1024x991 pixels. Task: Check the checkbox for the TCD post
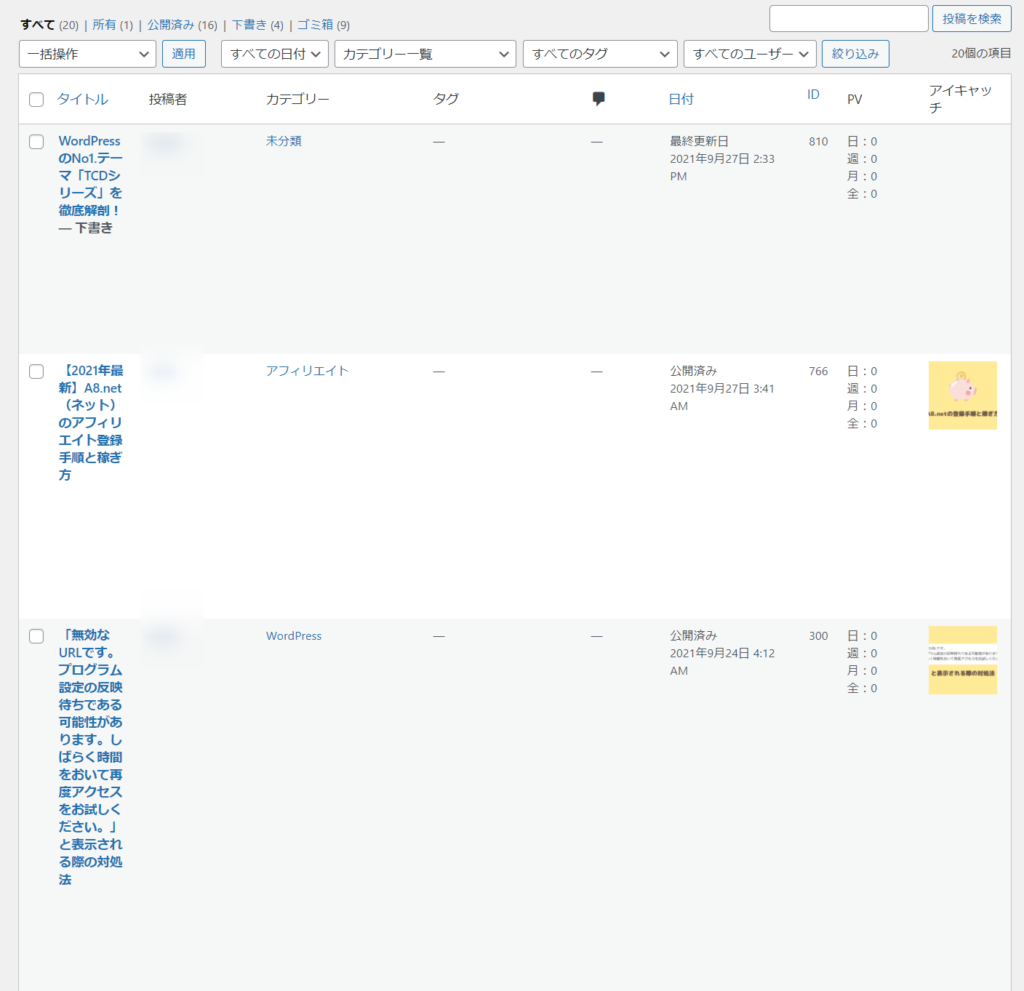coord(37,140)
